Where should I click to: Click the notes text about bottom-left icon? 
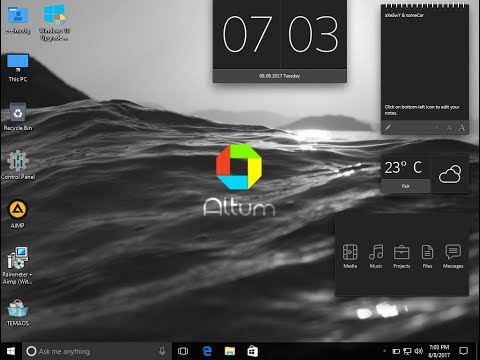(422, 110)
